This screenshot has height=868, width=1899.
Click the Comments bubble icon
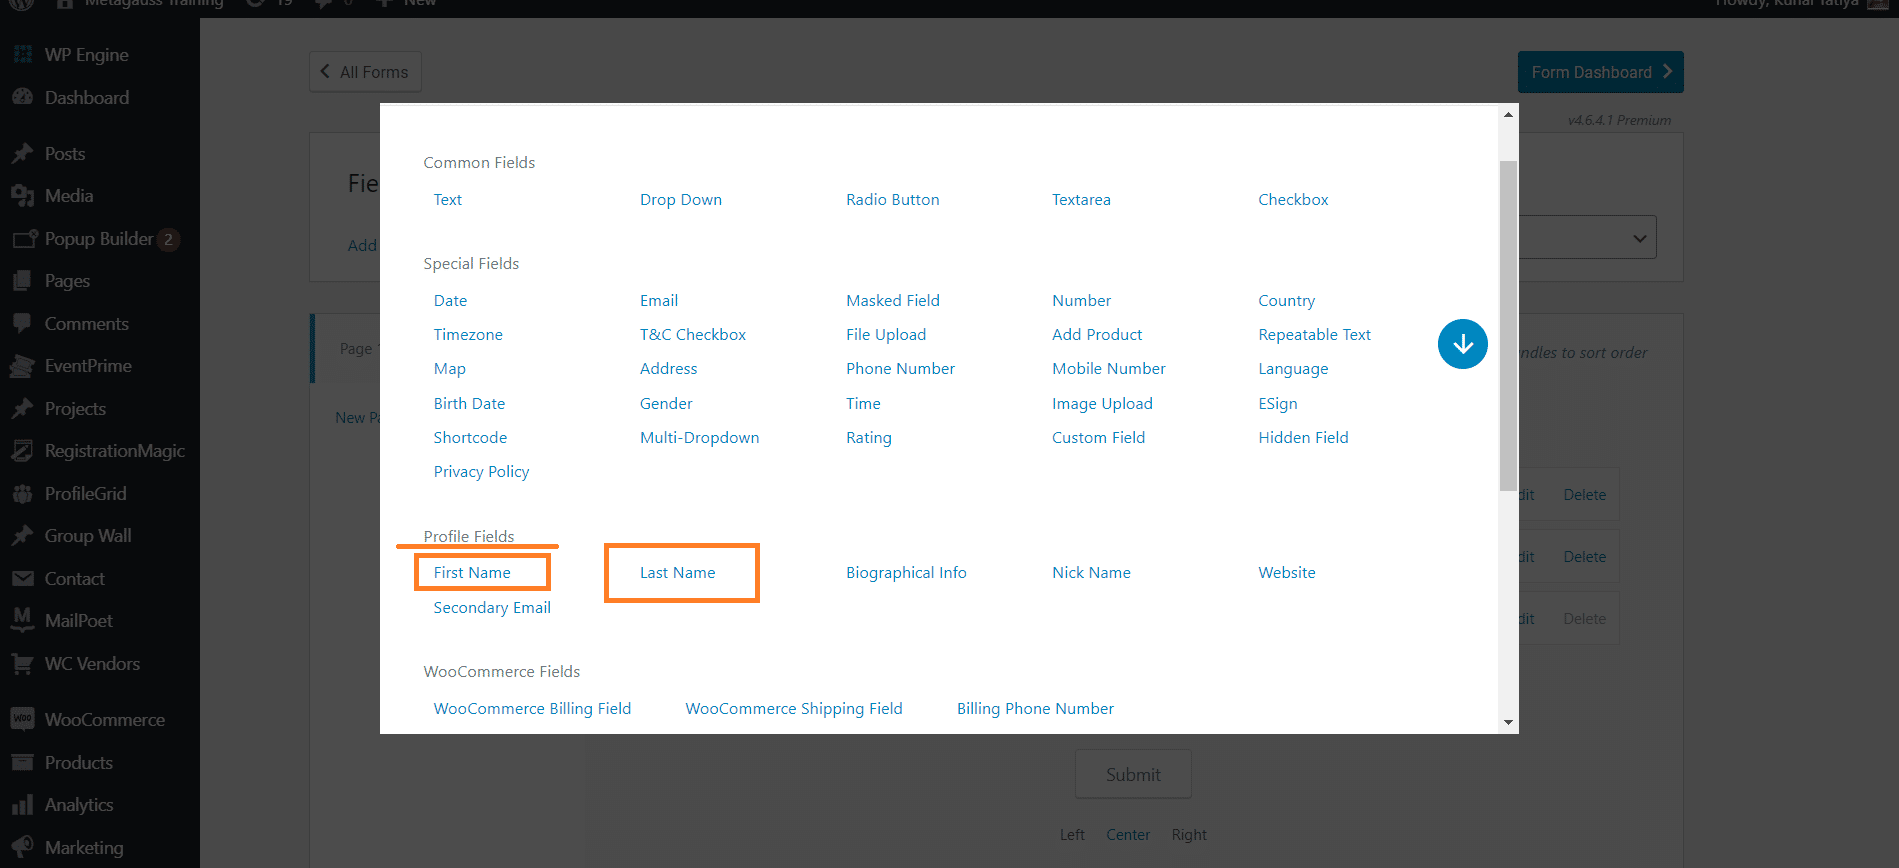tap(22, 324)
